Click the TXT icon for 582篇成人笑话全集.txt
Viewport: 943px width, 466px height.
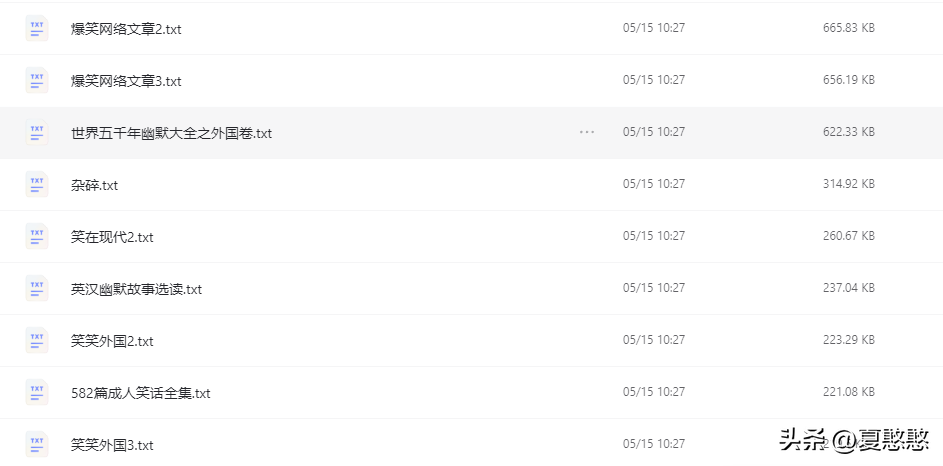pyautogui.click(x=37, y=392)
